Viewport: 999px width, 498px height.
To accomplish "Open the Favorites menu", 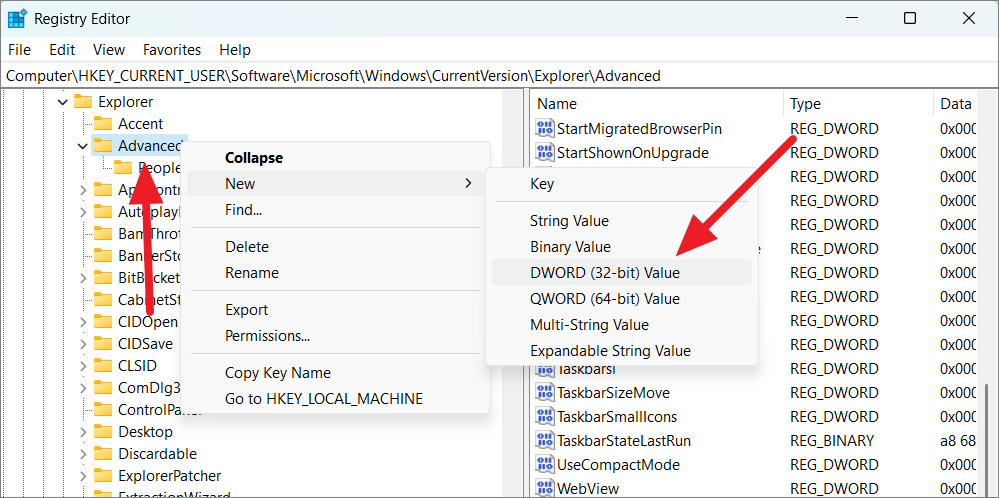I will click(172, 50).
